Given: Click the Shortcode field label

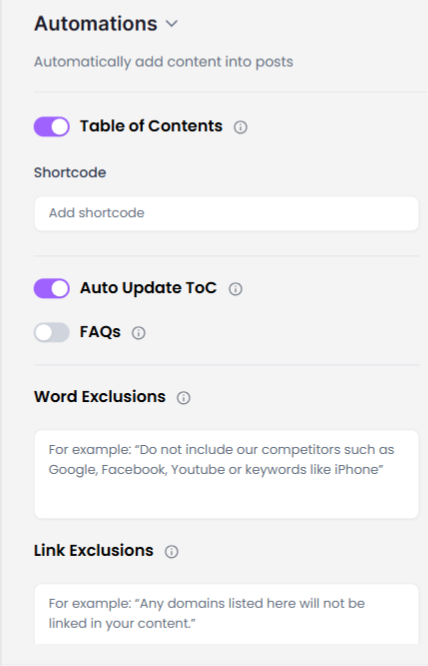Looking at the screenshot, I should point(70,172).
